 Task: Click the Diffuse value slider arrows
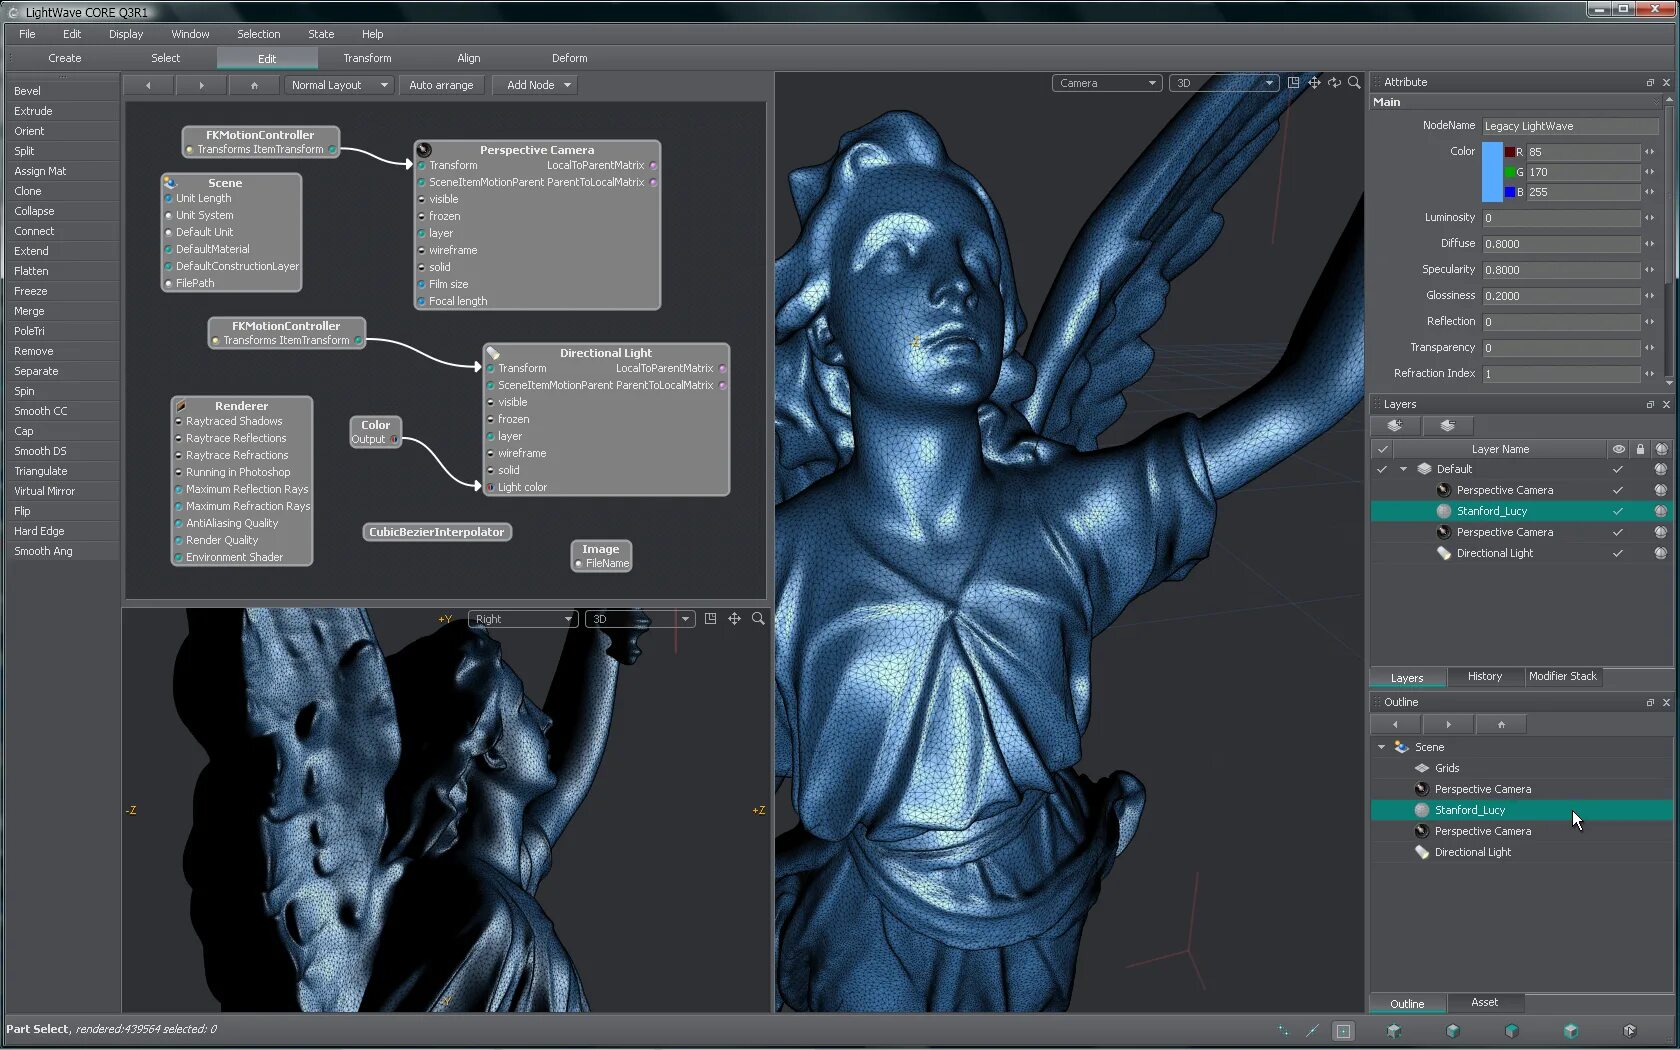(x=1649, y=244)
